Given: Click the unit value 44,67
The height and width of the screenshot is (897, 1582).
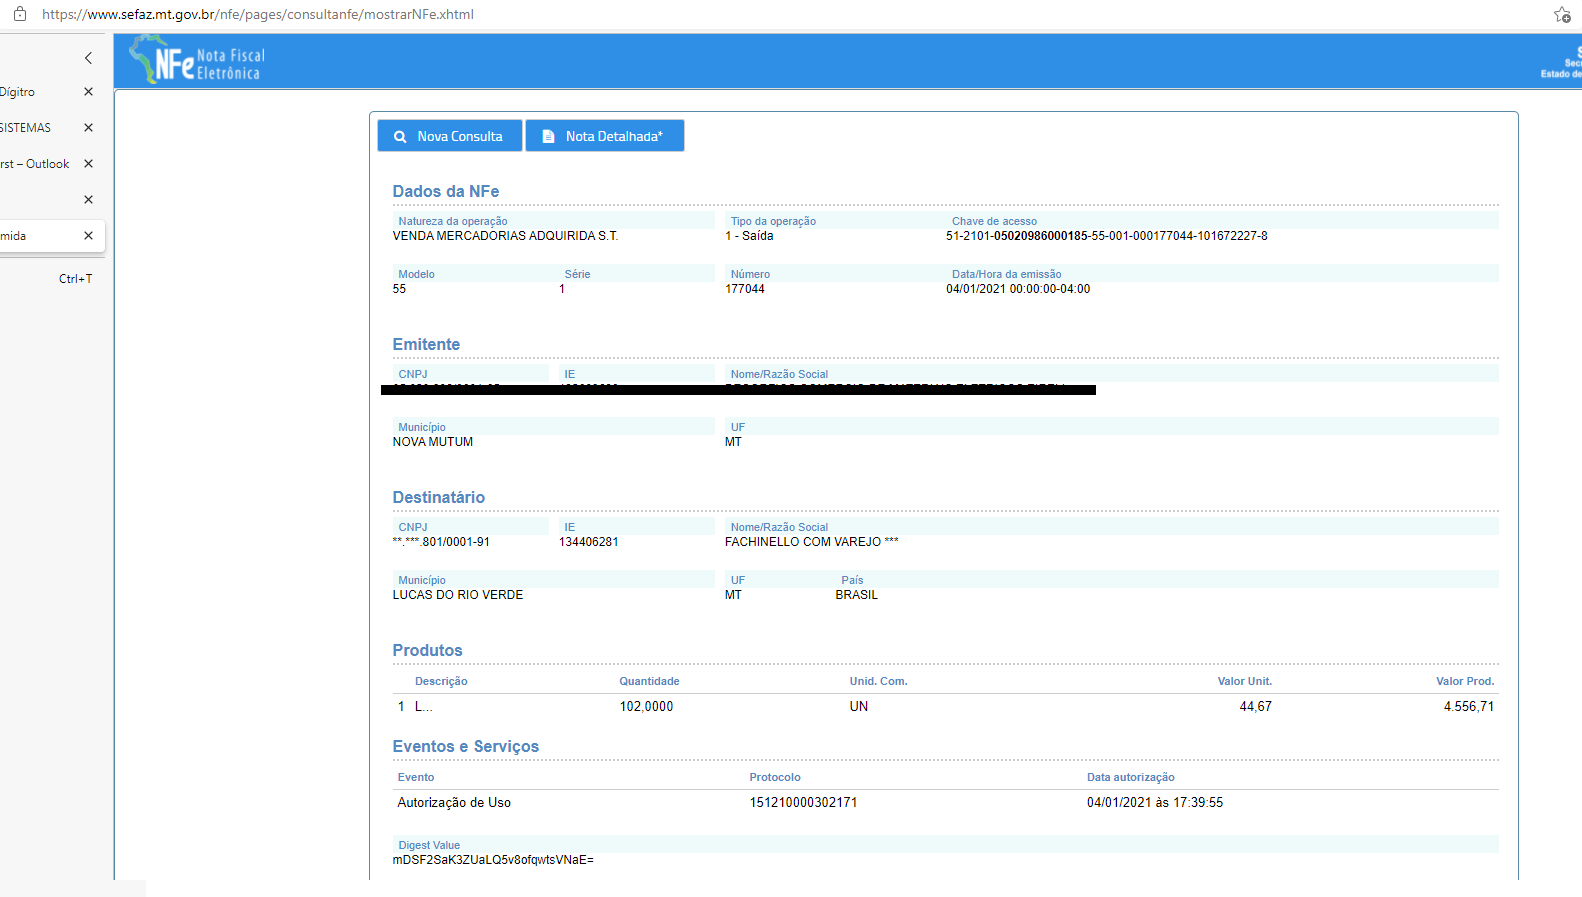Looking at the screenshot, I should (x=1256, y=706).
